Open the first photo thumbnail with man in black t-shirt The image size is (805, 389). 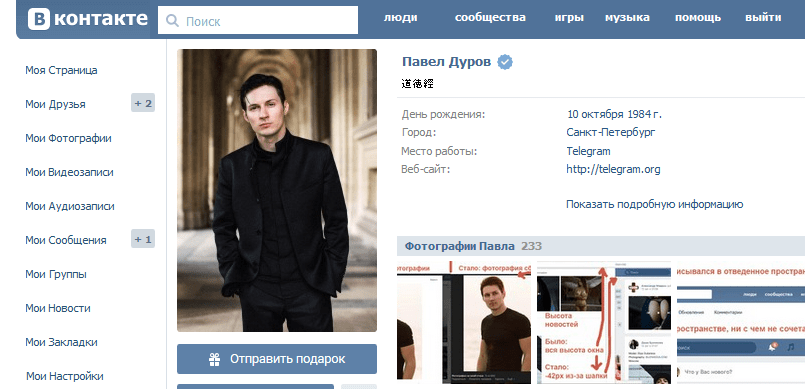pyautogui.click(x=464, y=322)
